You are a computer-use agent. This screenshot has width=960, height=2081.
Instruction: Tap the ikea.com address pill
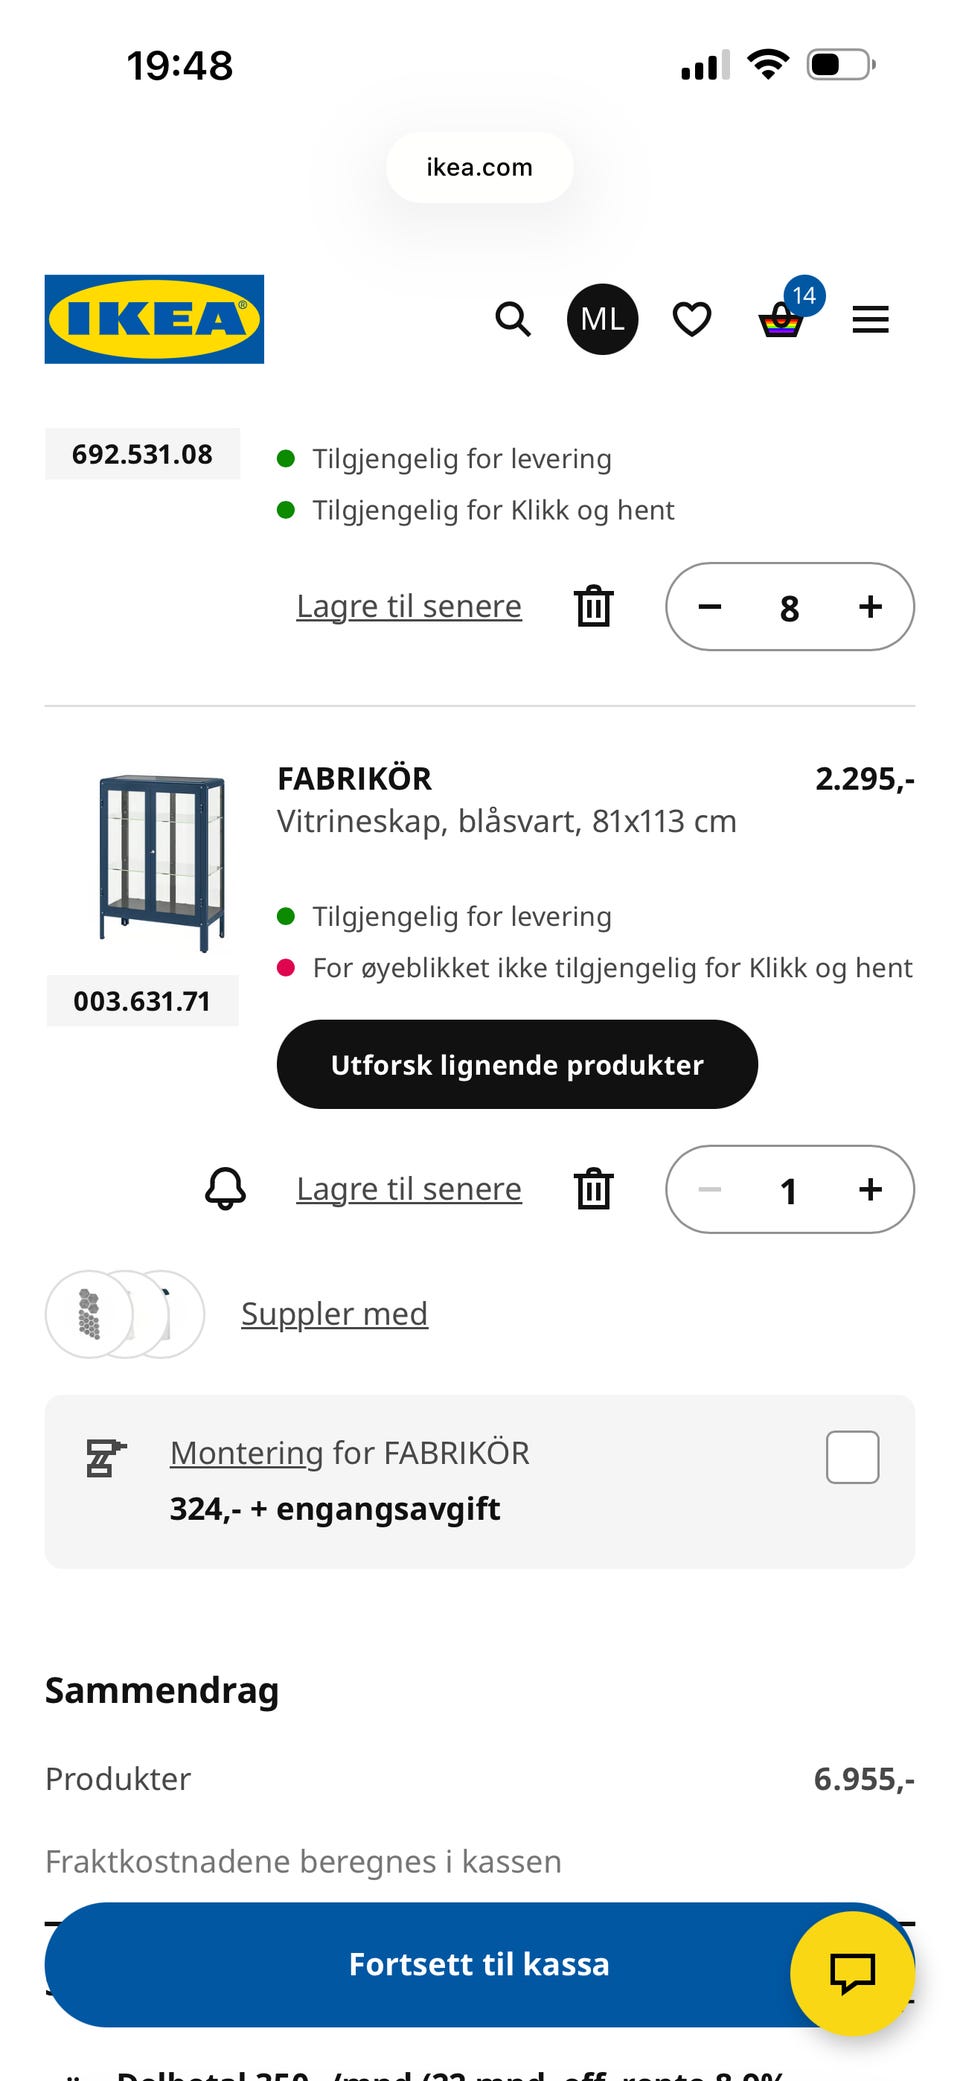pyautogui.click(x=480, y=167)
